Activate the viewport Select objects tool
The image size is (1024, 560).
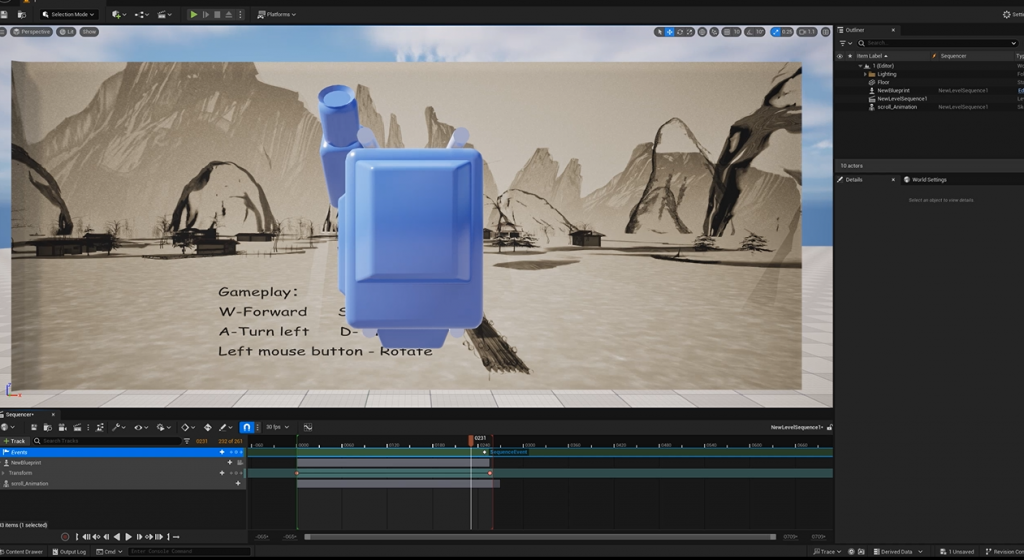pyautogui.click(x=660, y=31)
